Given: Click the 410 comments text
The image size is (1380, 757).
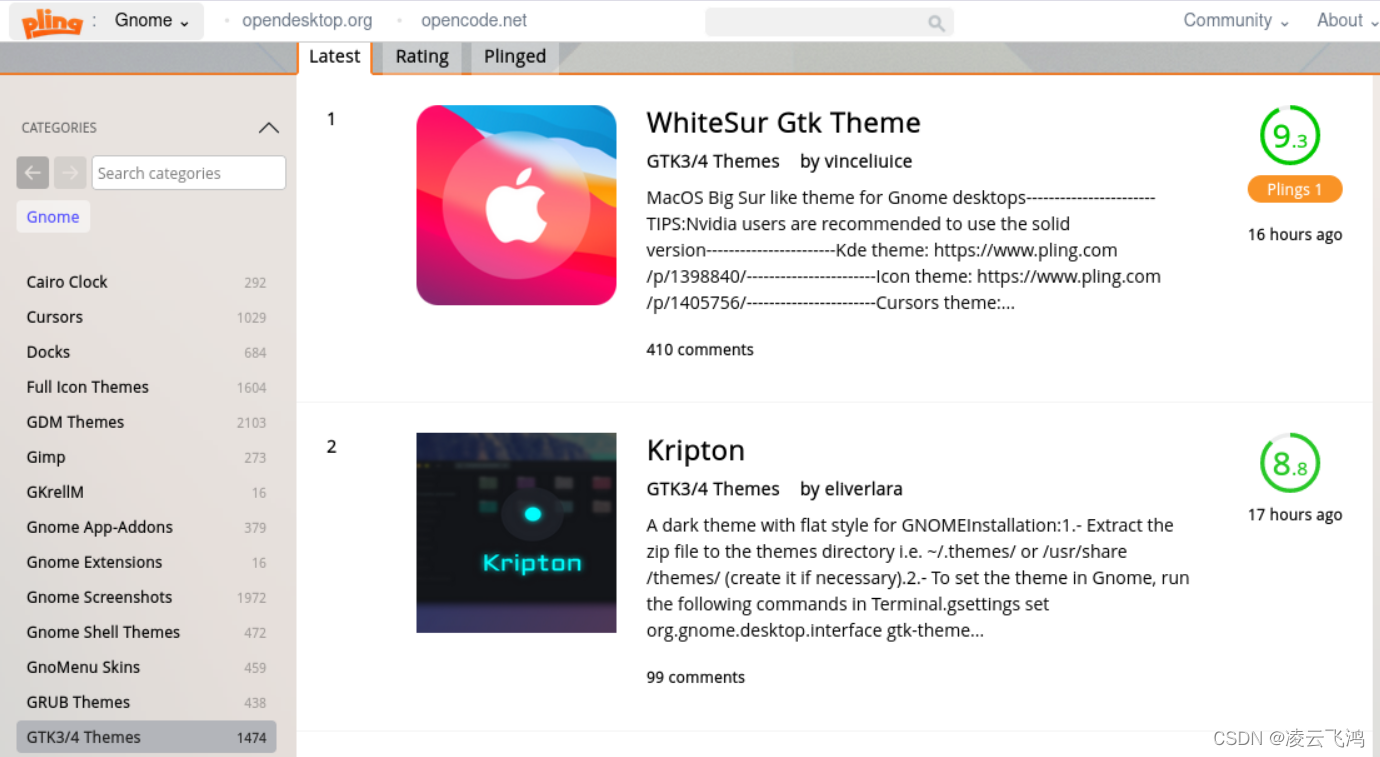Looking at the screenshot, I should (x=700, y=350).
